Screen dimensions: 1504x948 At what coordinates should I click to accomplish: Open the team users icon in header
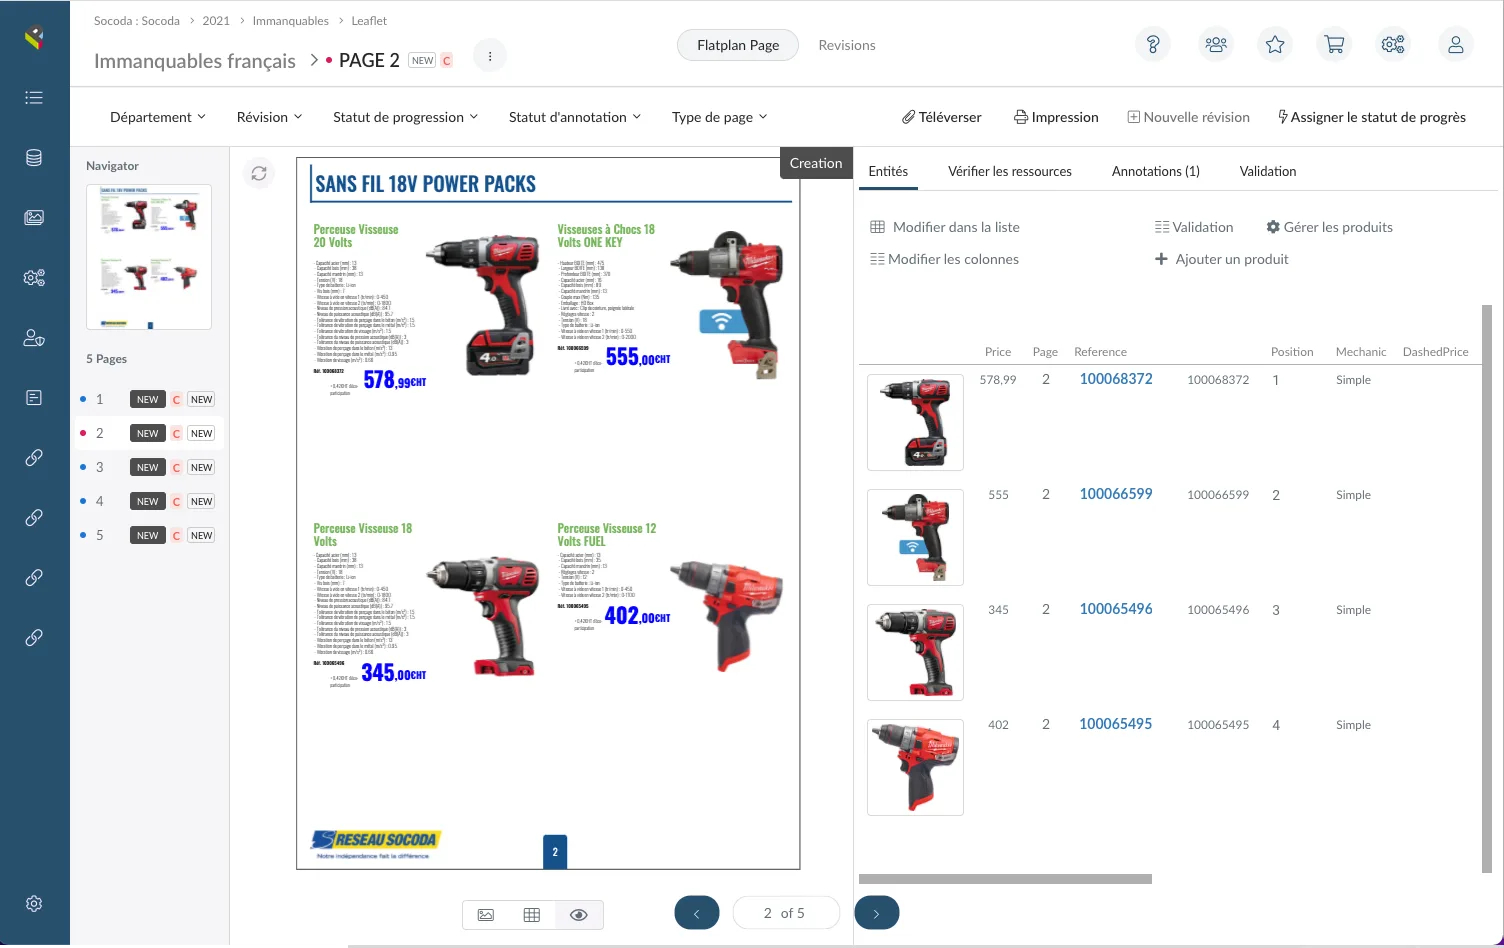(1216, 45)
